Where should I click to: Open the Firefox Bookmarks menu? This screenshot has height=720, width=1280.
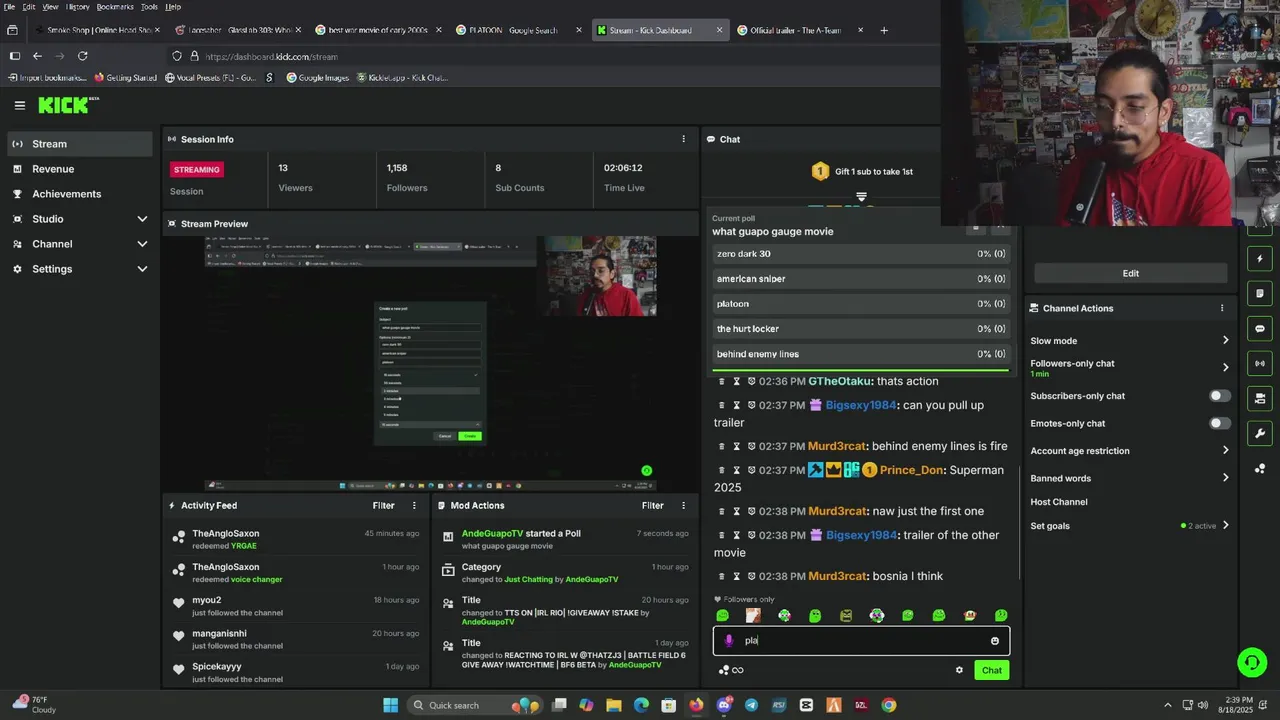[x=115, y=7]
